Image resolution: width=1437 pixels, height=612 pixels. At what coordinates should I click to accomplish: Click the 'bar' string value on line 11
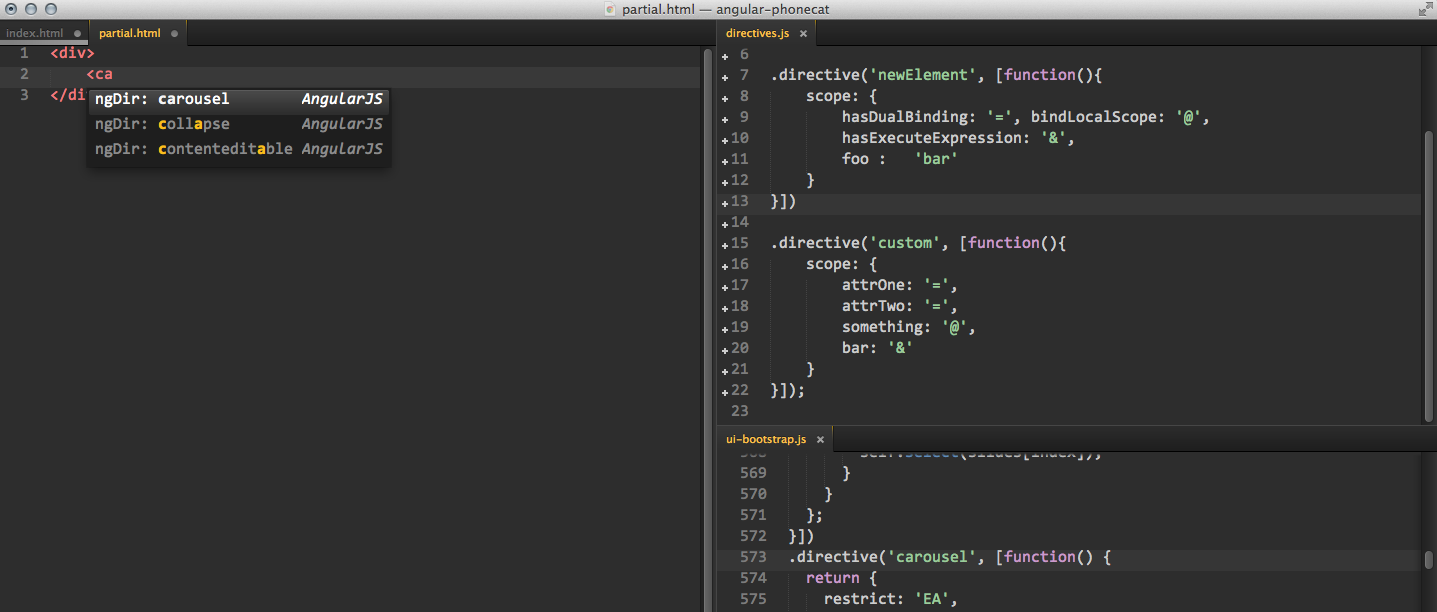[x=936, y=159]
